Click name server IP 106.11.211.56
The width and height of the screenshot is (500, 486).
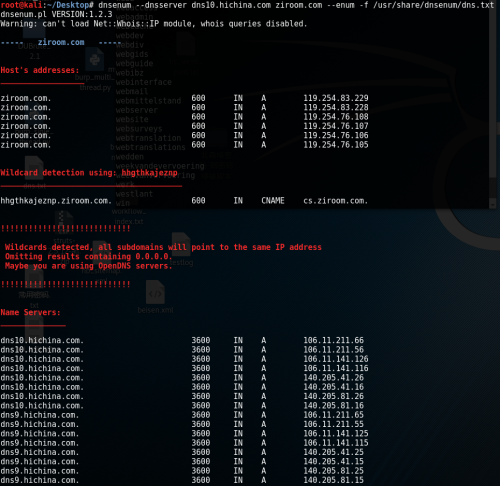[333, 350]
